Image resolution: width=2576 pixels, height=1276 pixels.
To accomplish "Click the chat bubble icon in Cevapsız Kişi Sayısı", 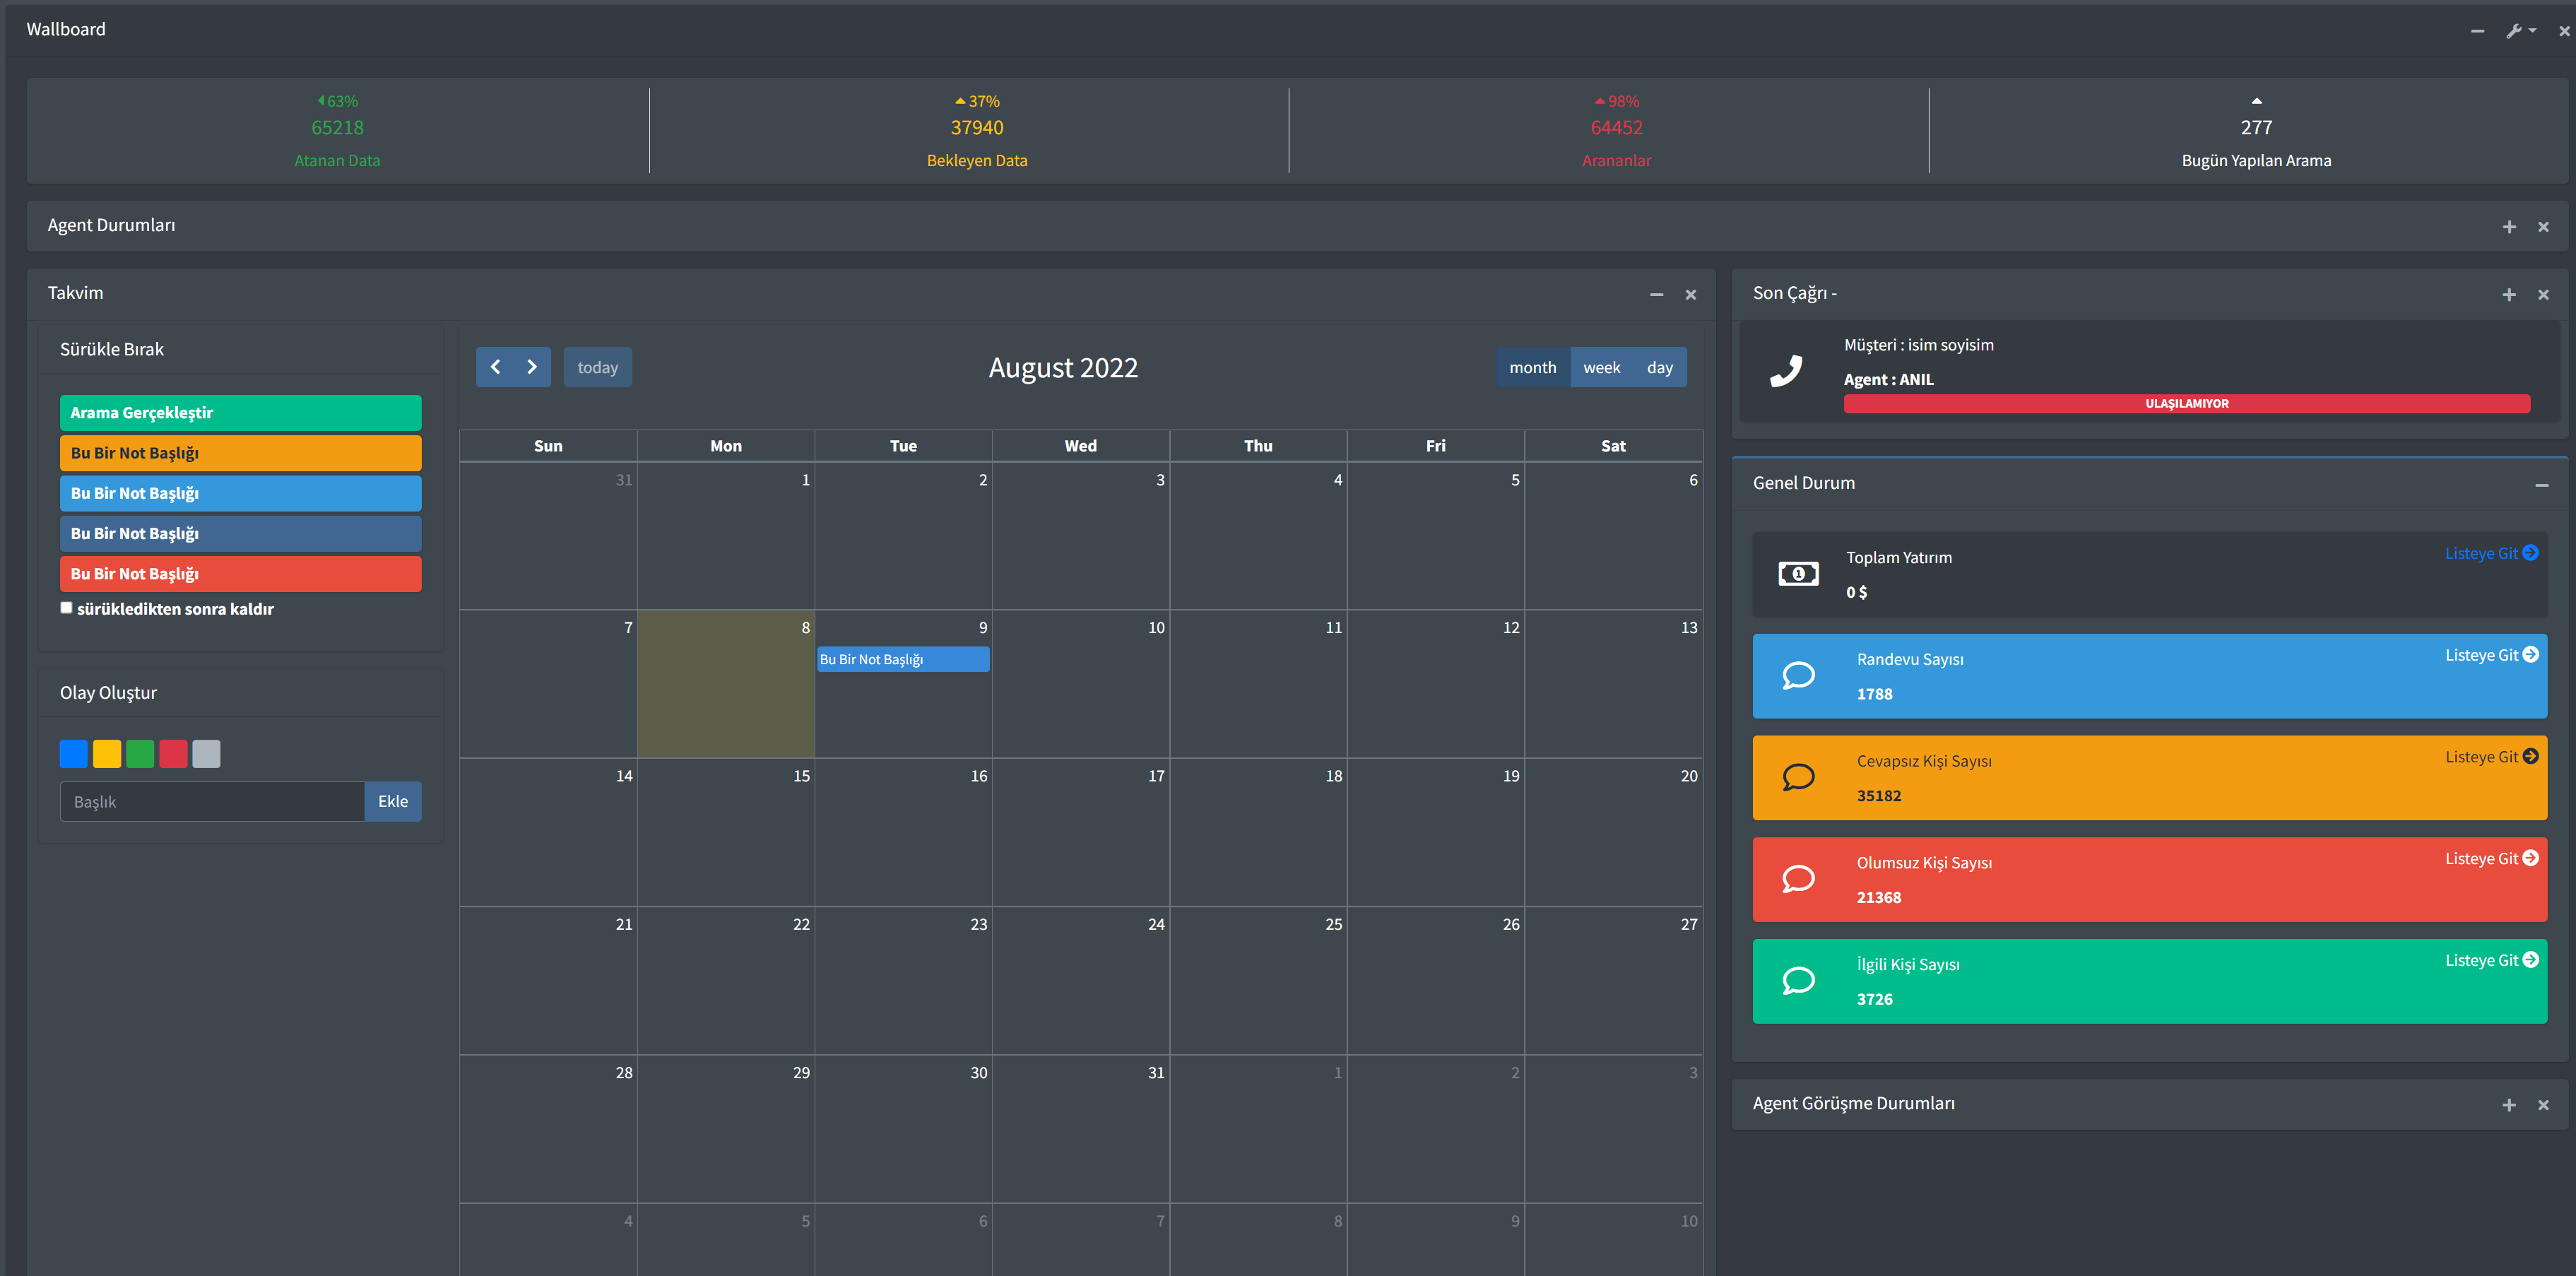I will point(1798,777).
